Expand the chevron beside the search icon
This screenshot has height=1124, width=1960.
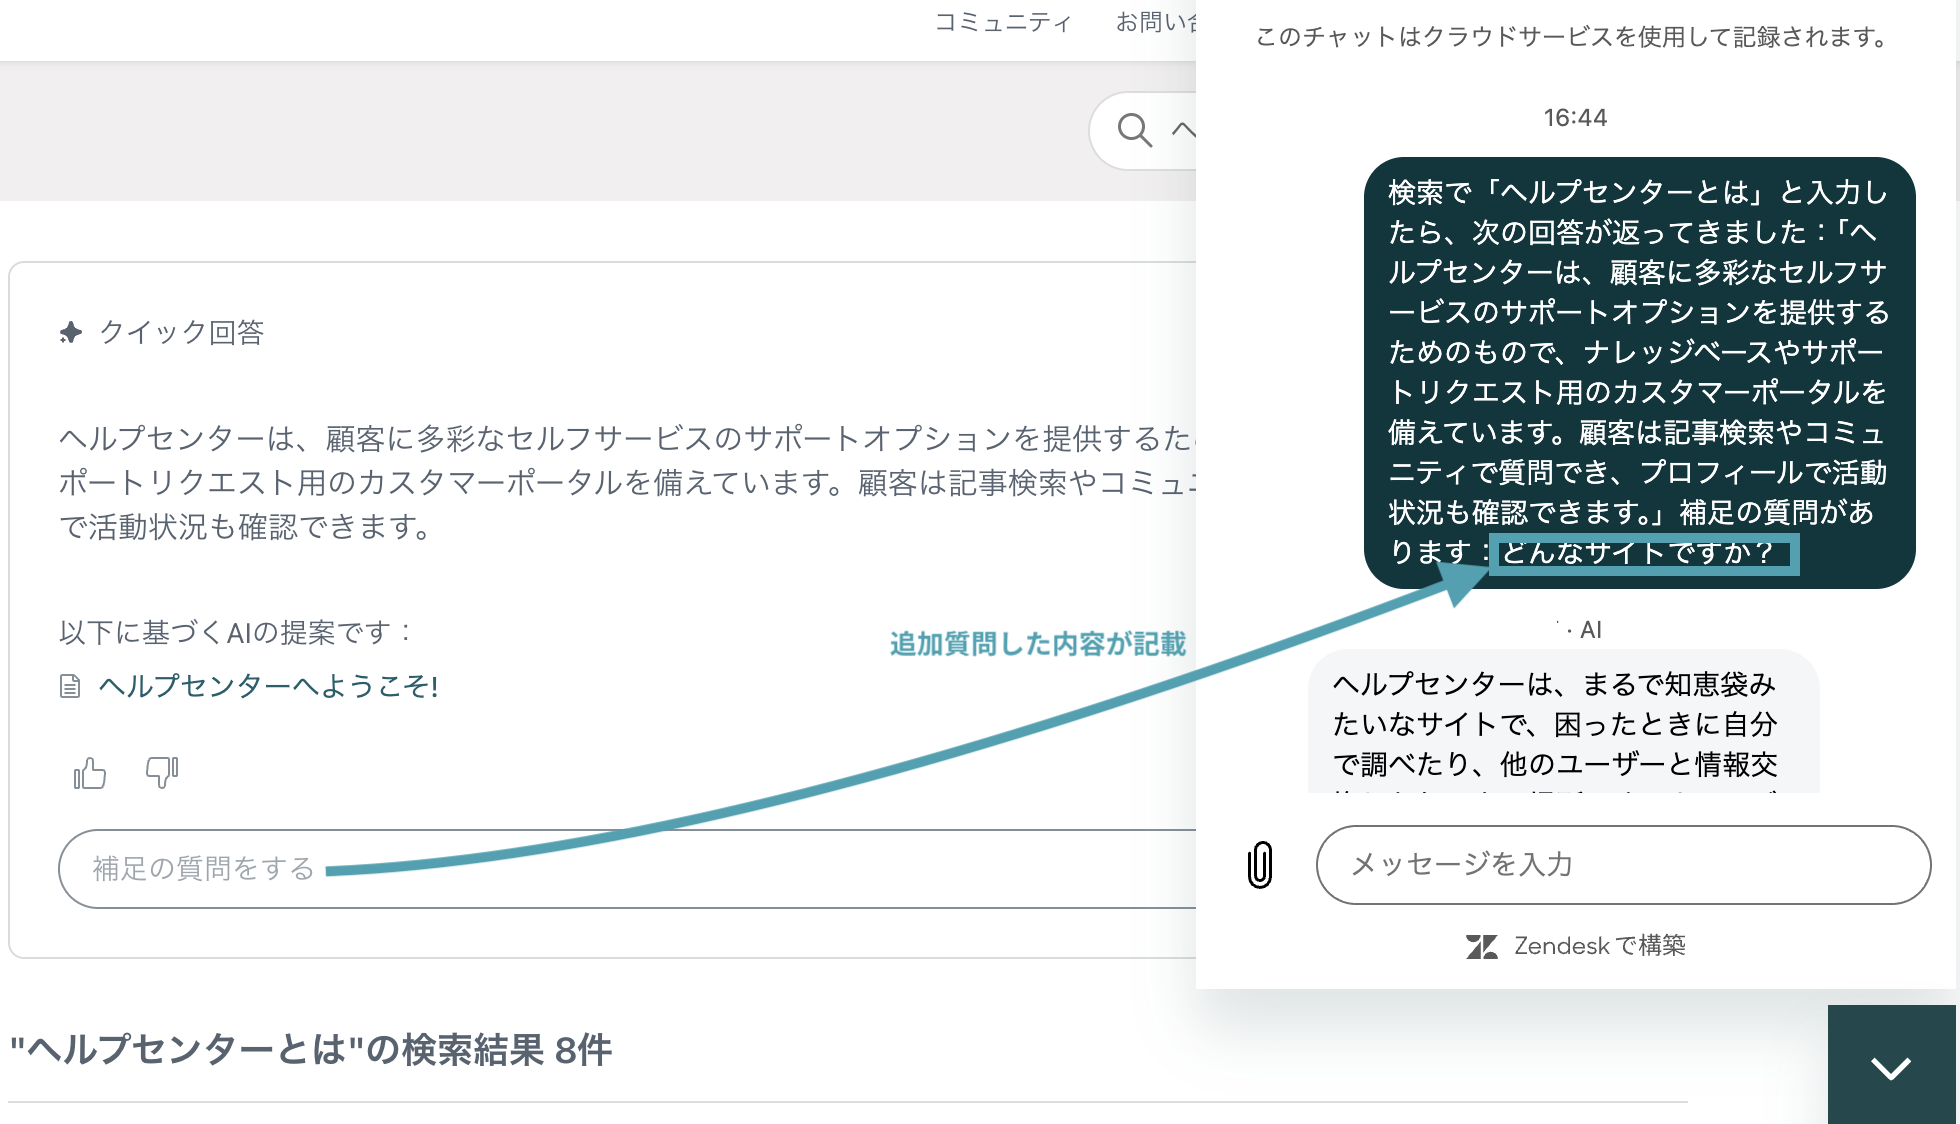click(x=1184, y=130)
